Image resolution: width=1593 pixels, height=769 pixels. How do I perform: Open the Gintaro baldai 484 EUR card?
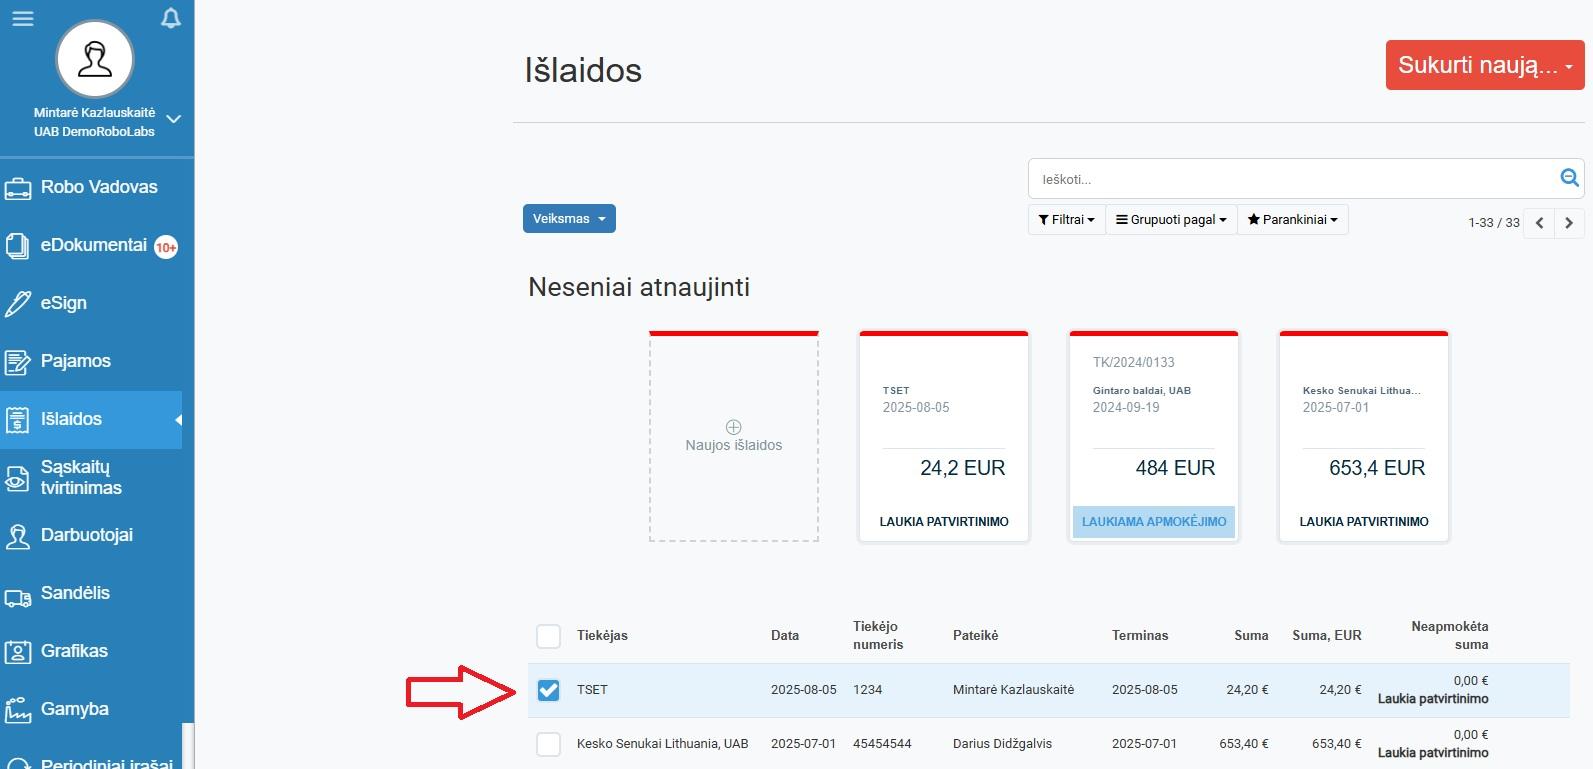point(1154,437)
